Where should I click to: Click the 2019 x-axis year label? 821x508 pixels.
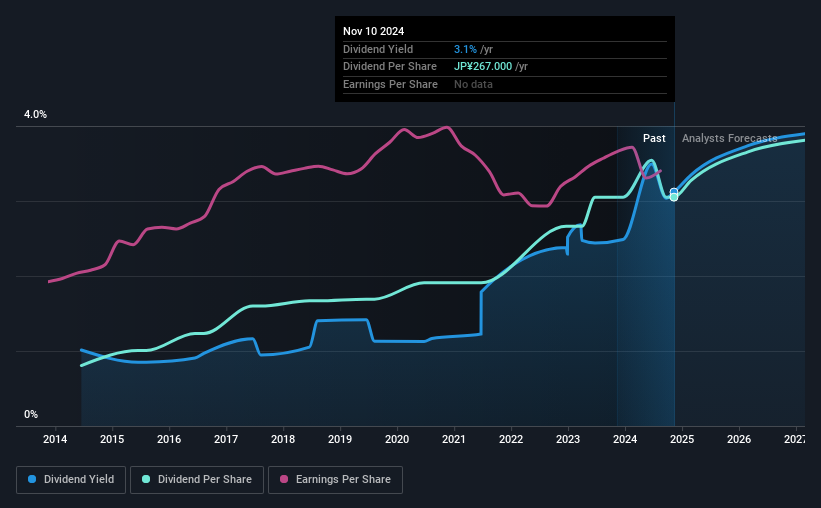340,439
